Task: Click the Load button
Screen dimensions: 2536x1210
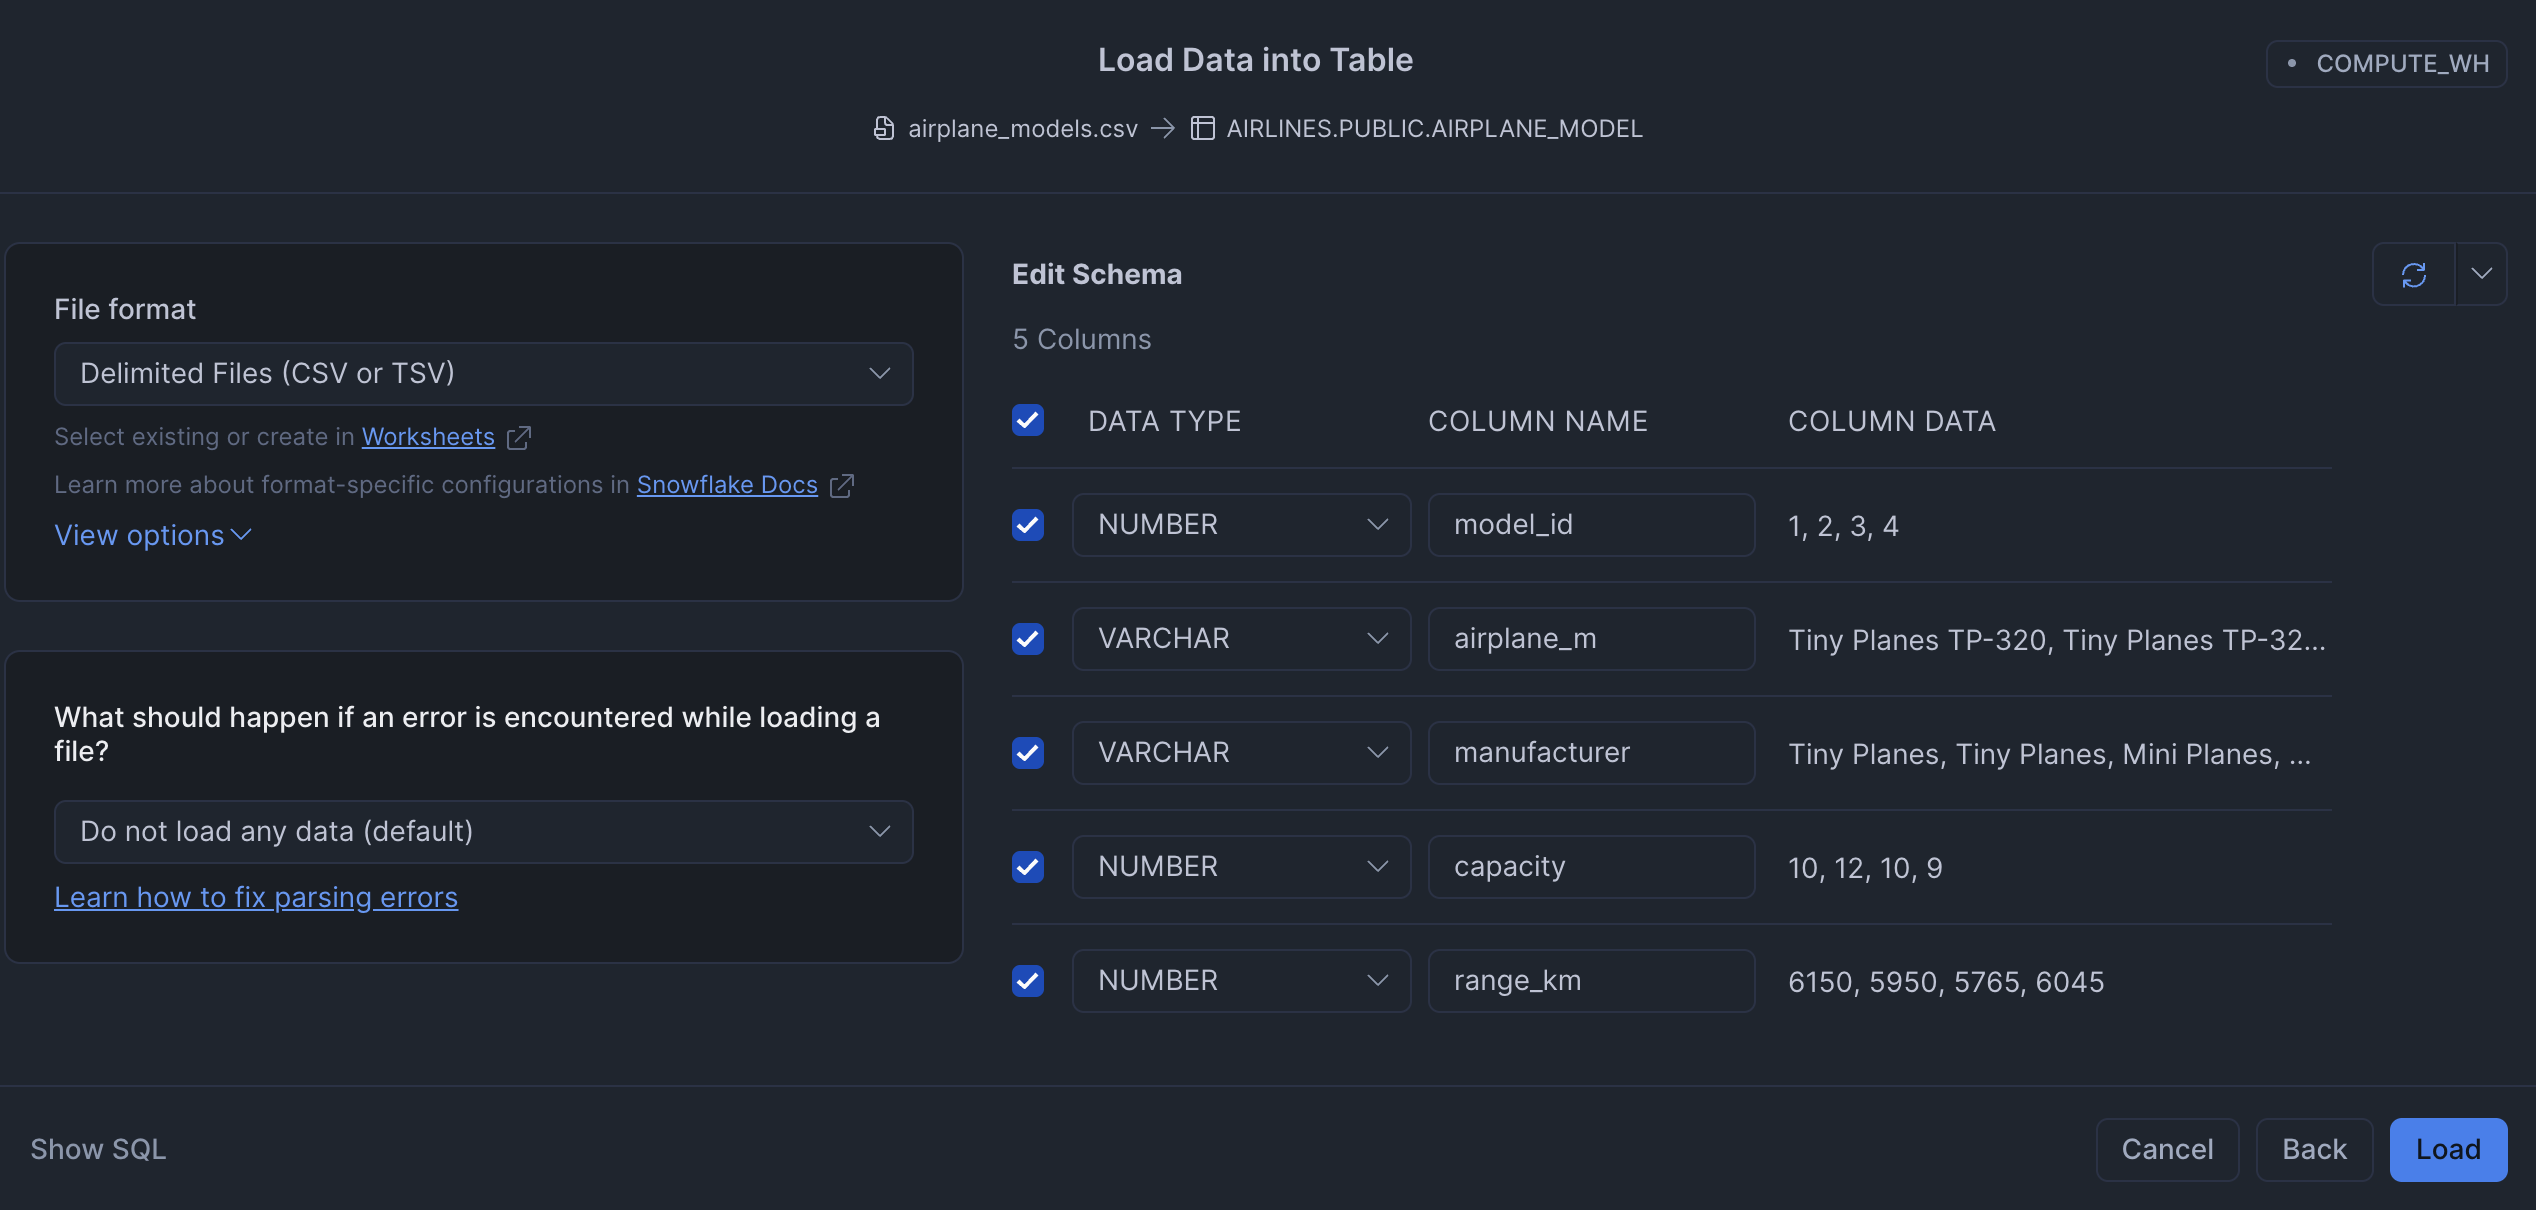Action: pyautogui.click(x=2447, y=1149)
